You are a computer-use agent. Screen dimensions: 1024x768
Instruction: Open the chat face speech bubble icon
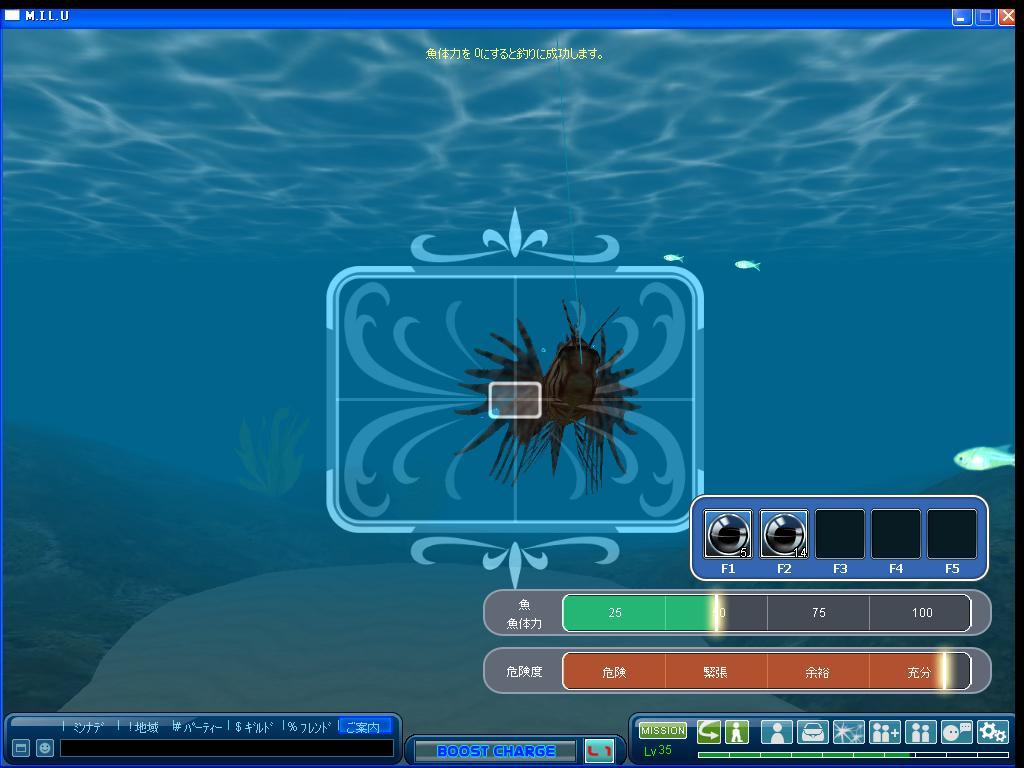coord(956,732)
